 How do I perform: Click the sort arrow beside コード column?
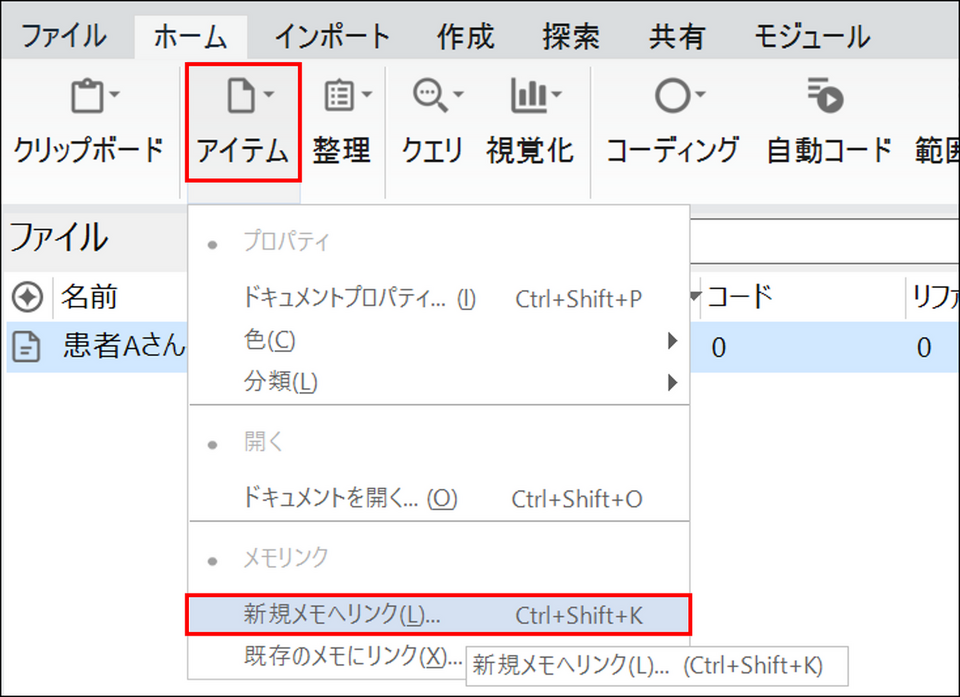click(x=695, y=297)
